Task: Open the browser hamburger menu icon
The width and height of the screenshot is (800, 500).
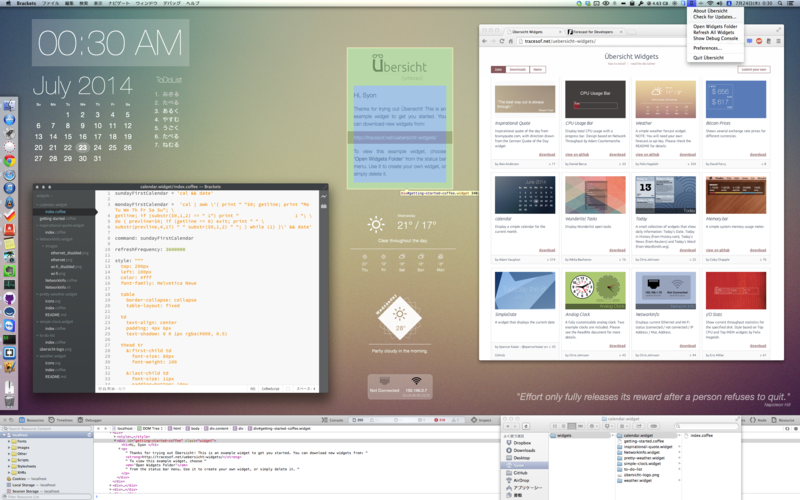Action: (x=778, y=41)
